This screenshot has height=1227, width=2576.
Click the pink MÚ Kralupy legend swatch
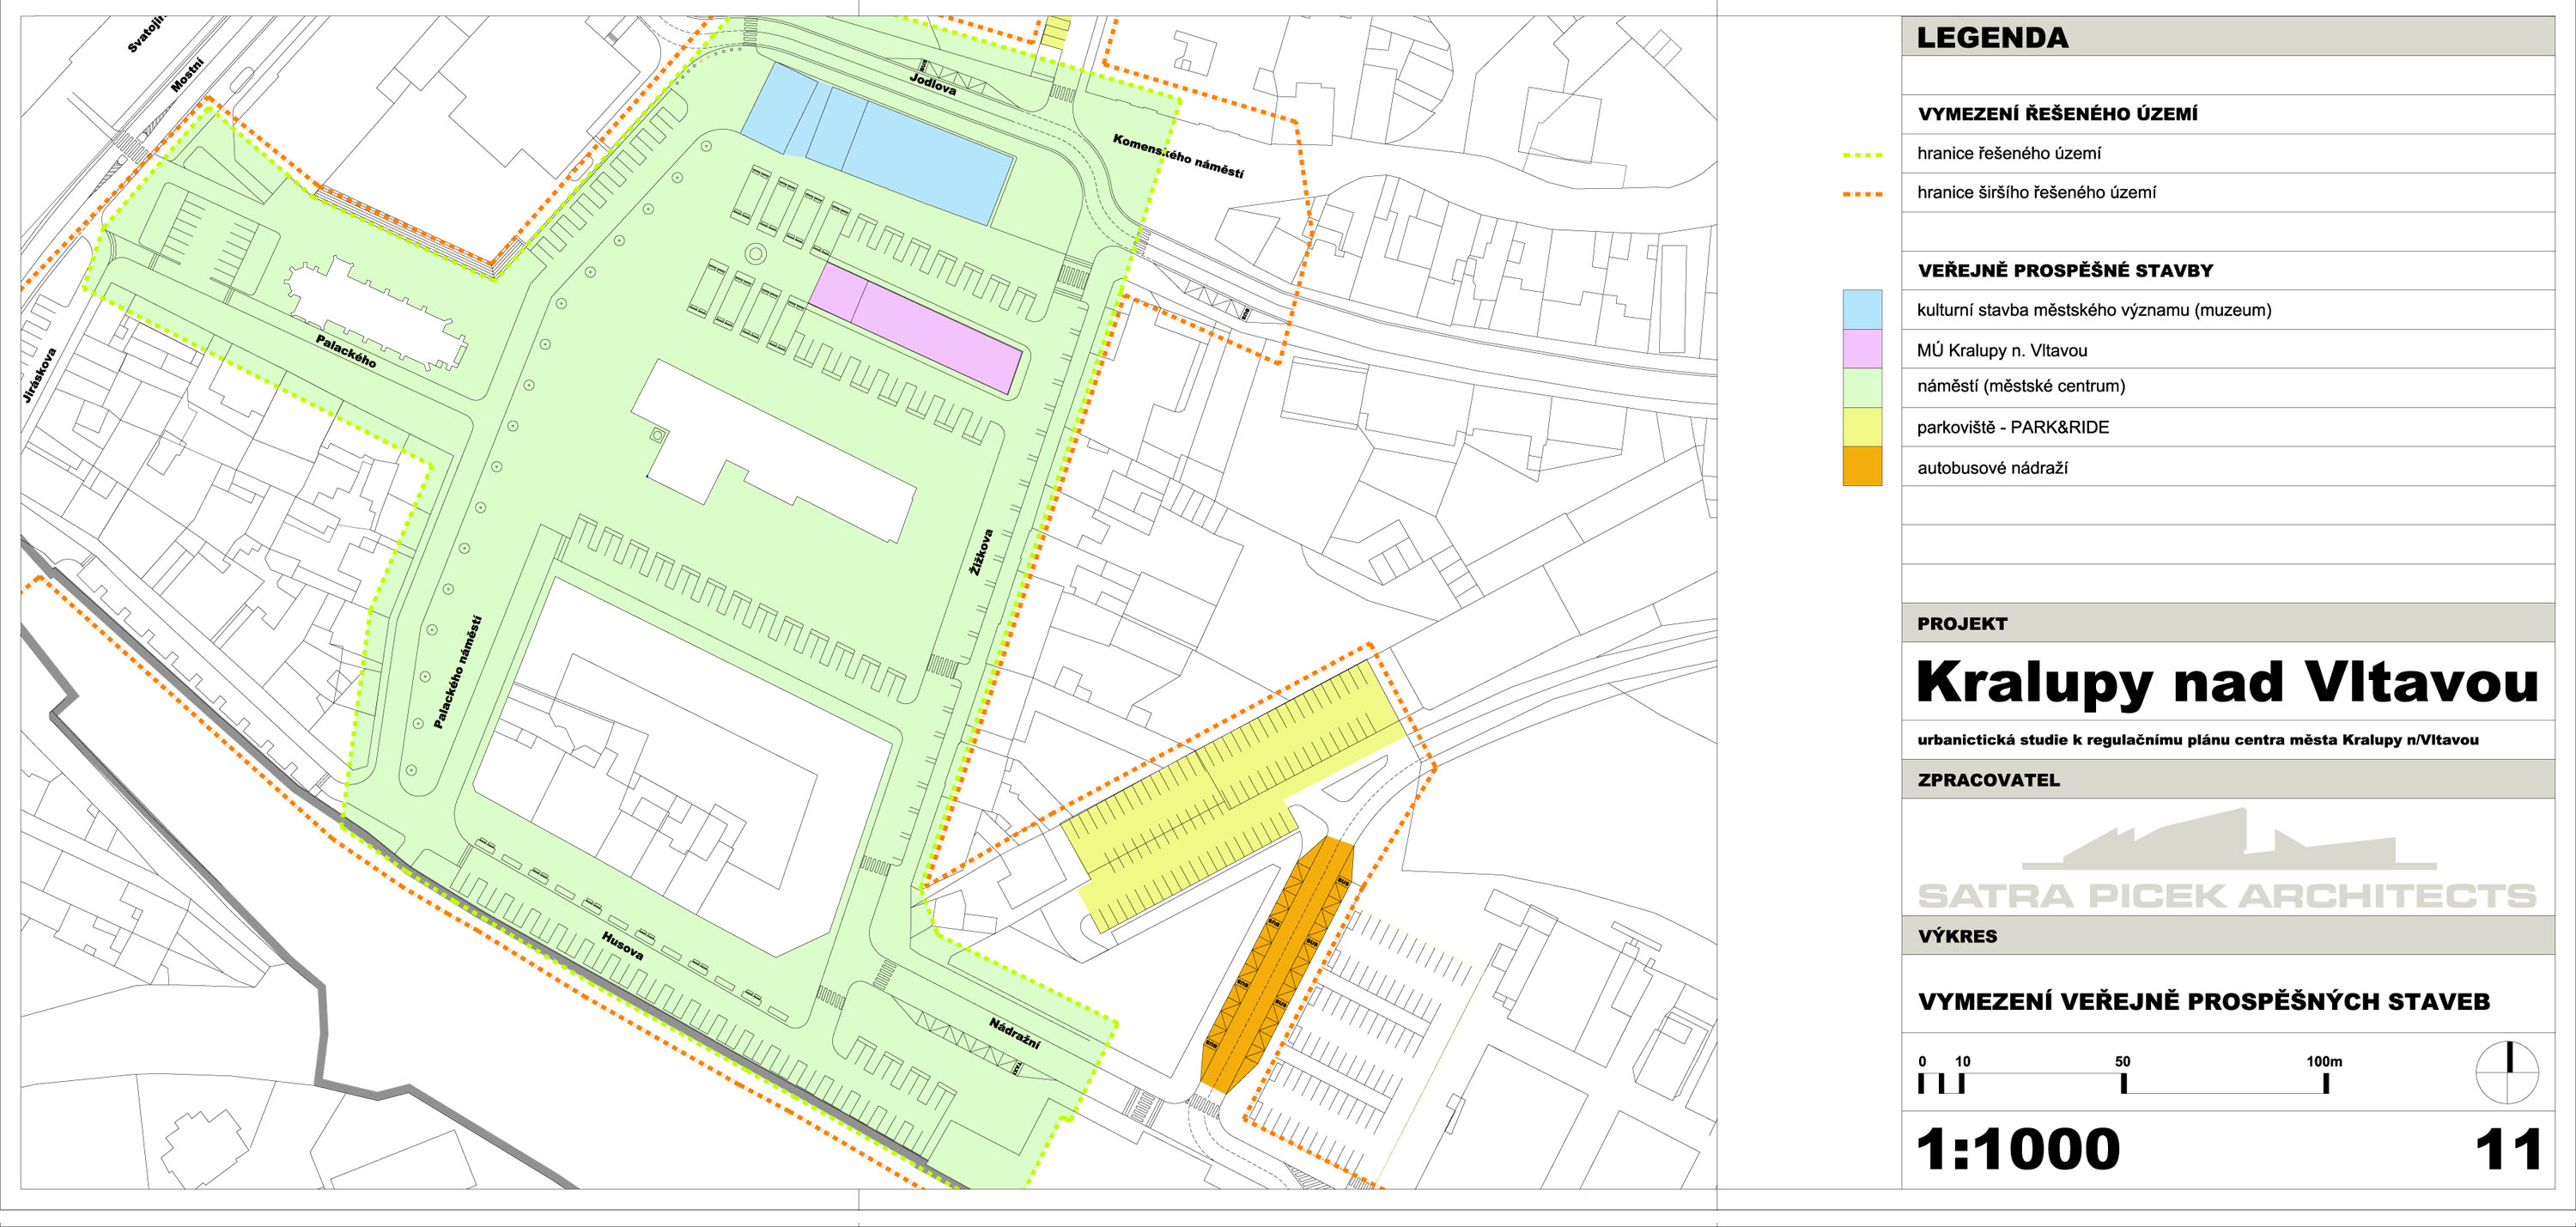(x=1862, y=349)
